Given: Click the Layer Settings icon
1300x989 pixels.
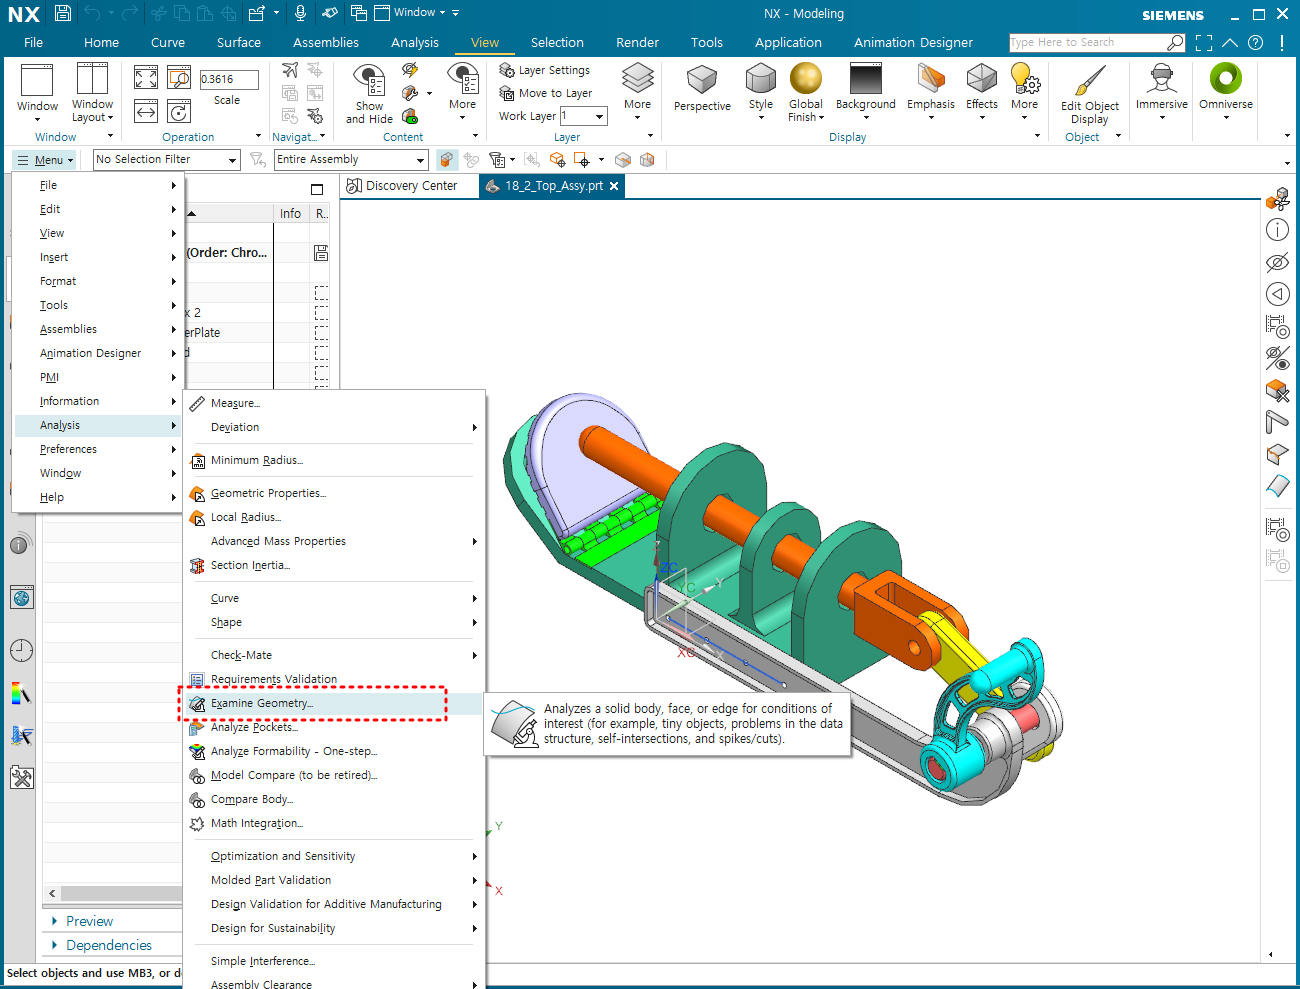Looking at the screenshot, I should point(507,70).
